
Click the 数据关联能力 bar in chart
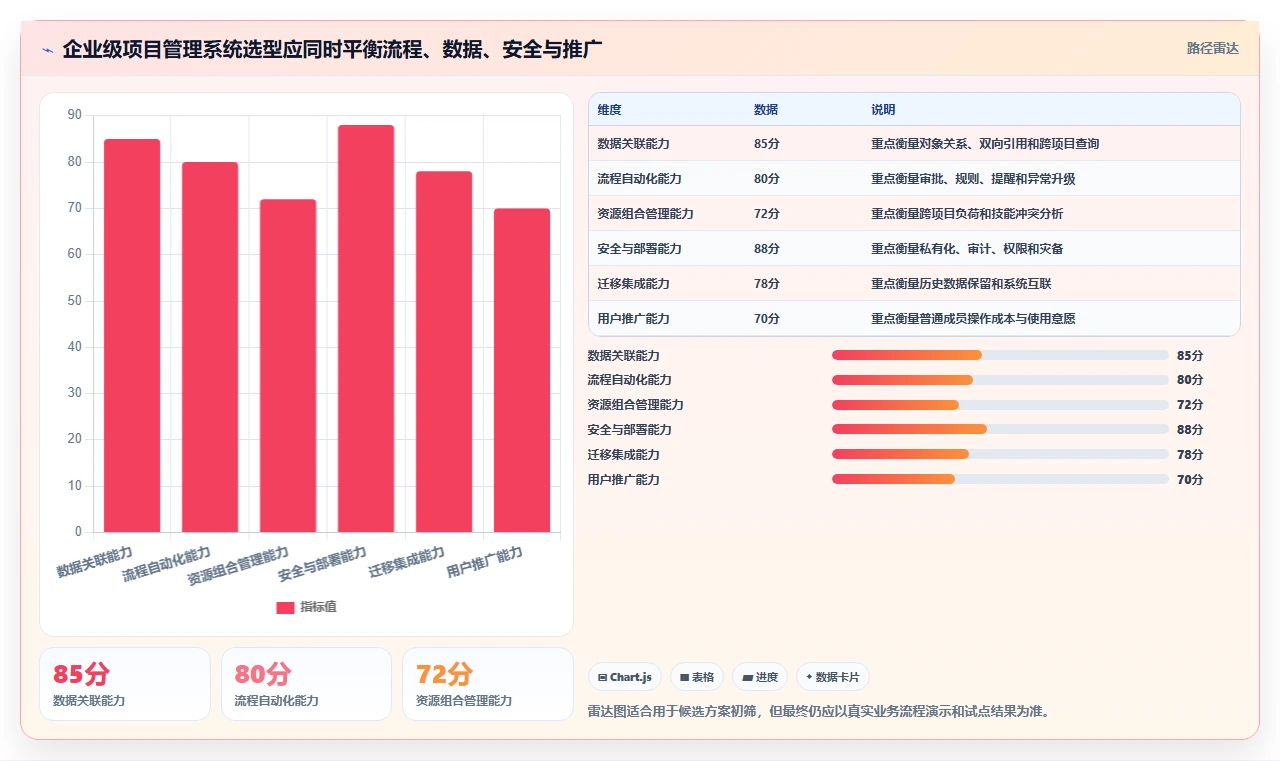pos(132,335)
